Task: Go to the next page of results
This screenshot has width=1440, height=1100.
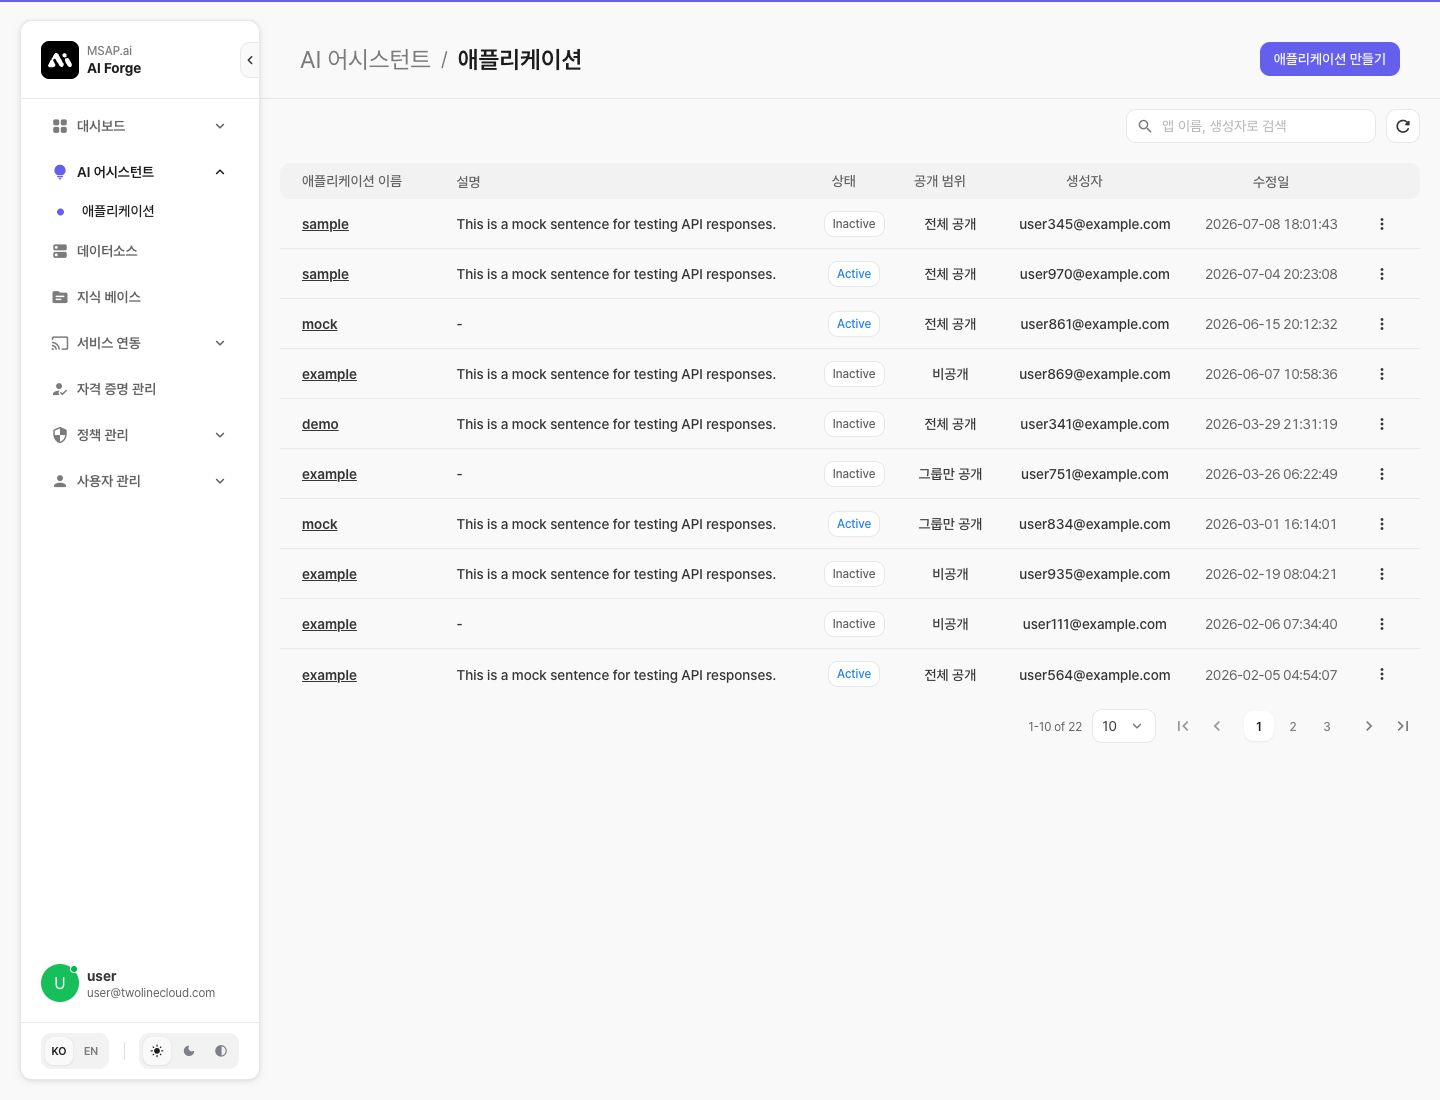Action: point(1369,726)
